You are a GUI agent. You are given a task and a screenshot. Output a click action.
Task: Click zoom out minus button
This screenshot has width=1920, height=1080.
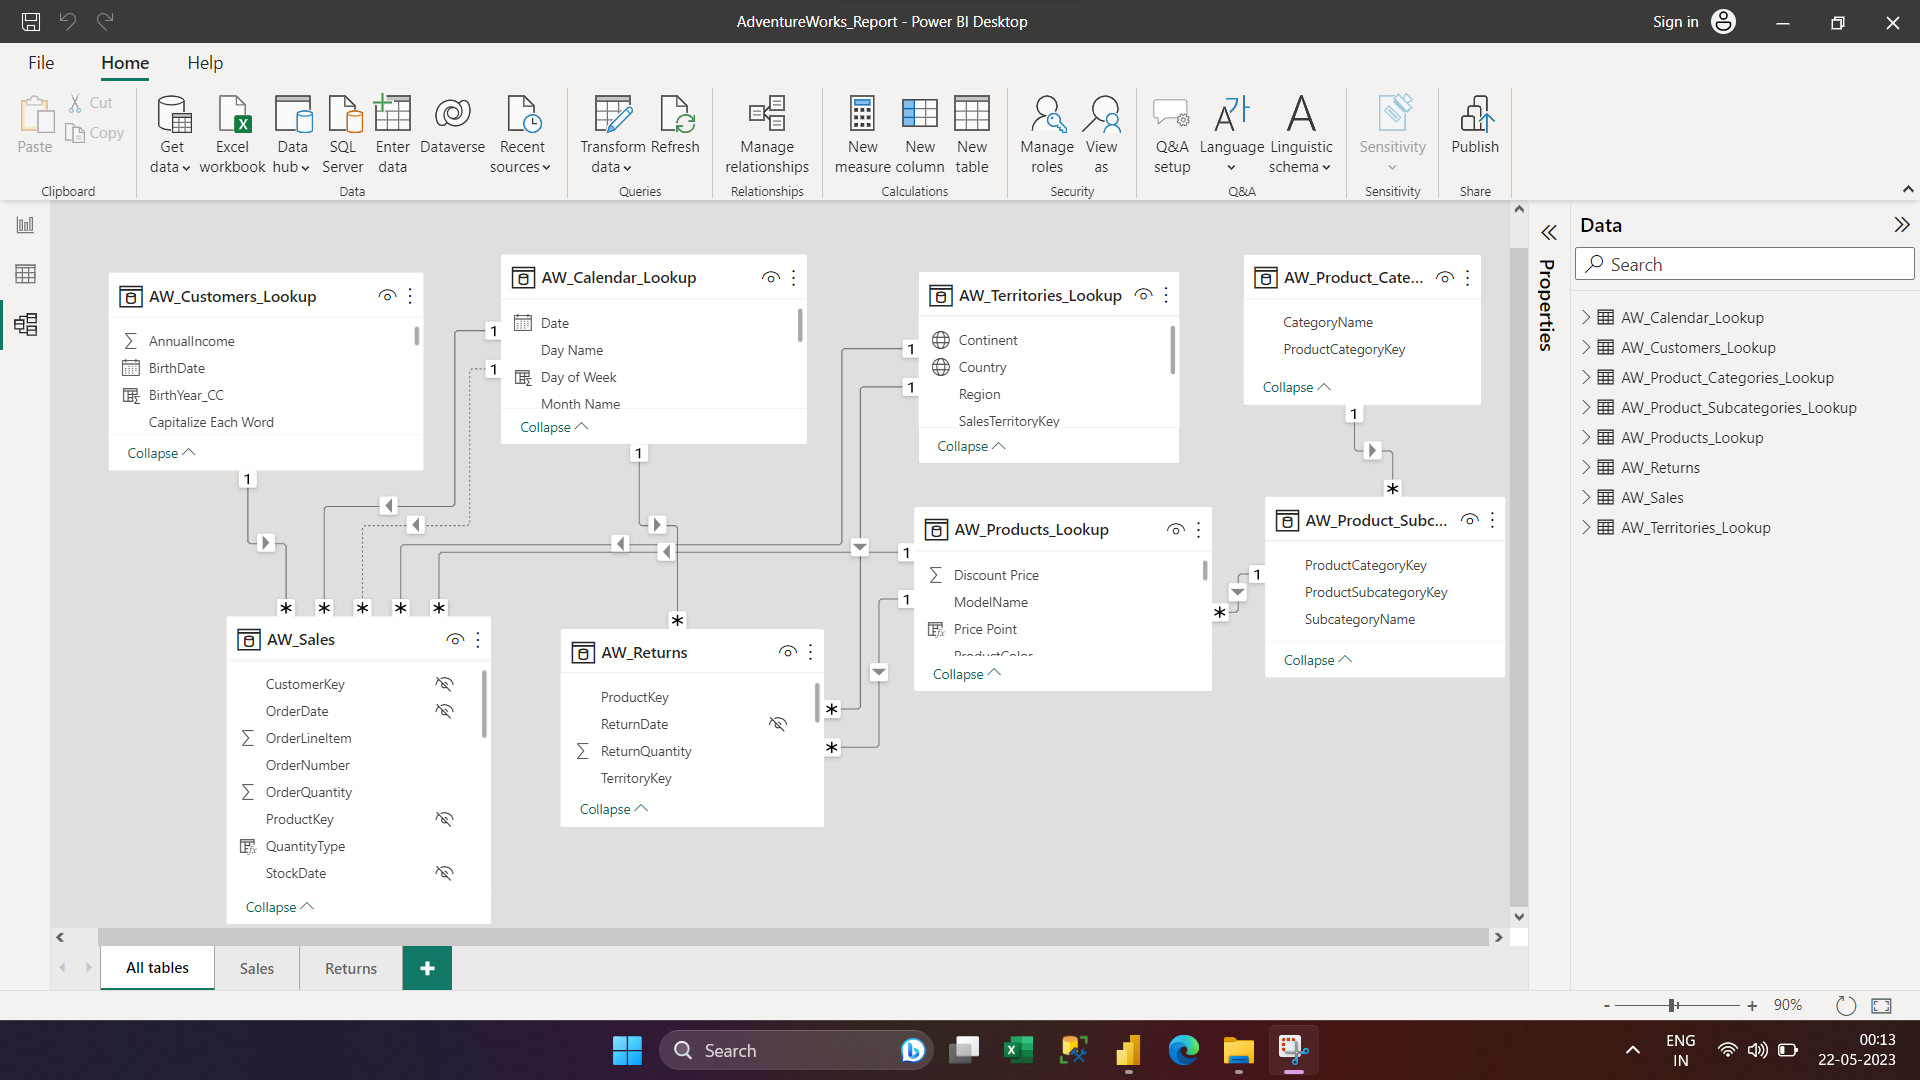click(1607, 1006)
